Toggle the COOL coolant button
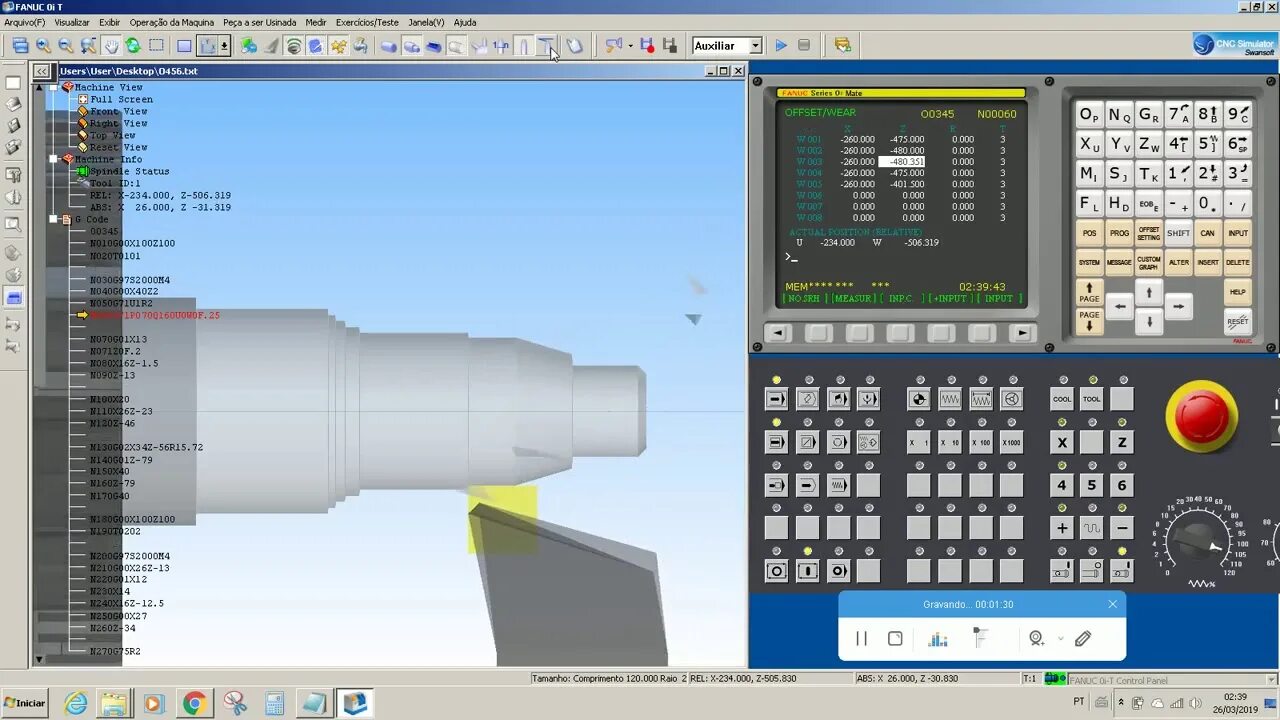 [x=1062, y=399]
